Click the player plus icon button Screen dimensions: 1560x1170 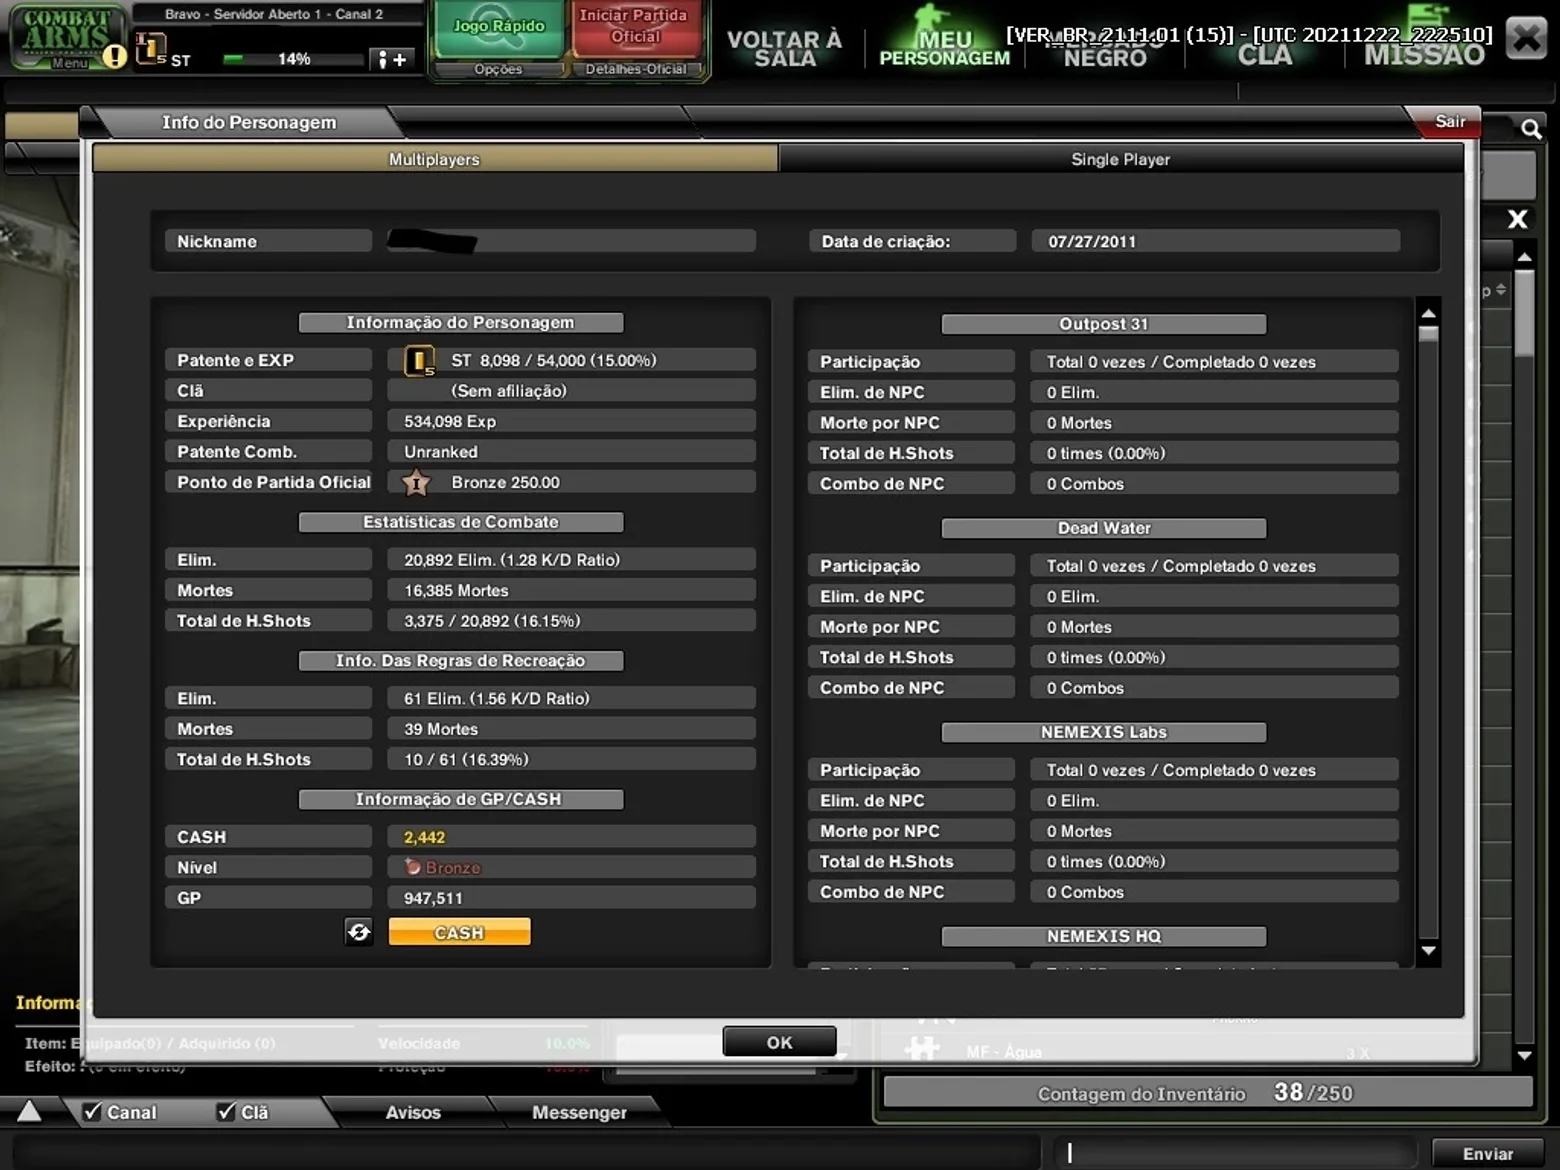tap(391, 60)
